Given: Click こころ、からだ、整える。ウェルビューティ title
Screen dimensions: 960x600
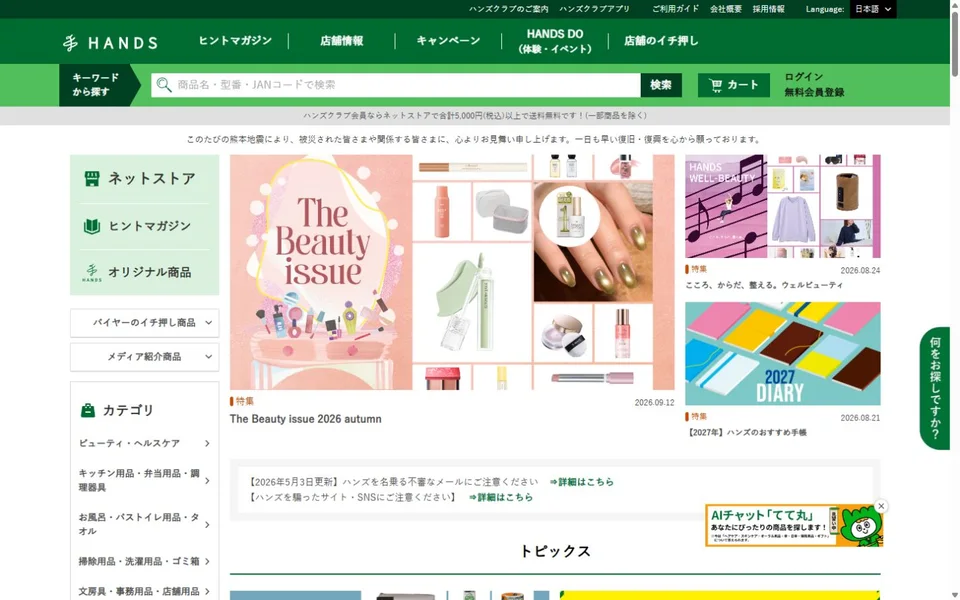Looking at the screenshot, I should click(x=764, y=285).
